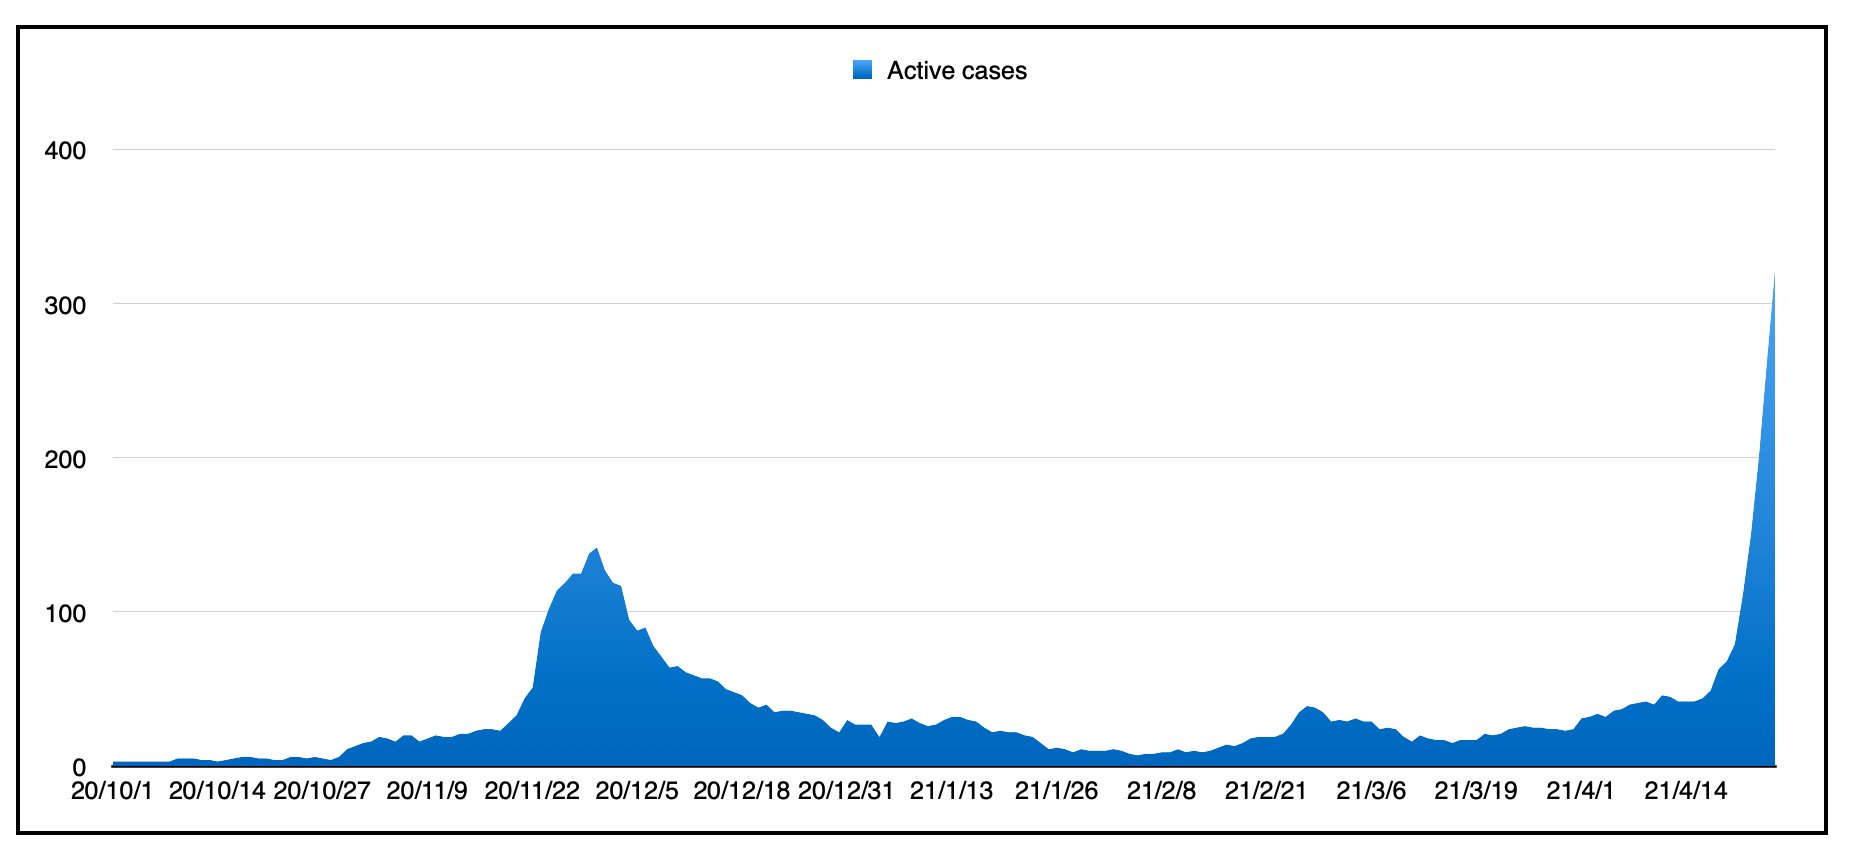Select the 20/11/22 date label
1856x862 pixels.
coord(532,791)
